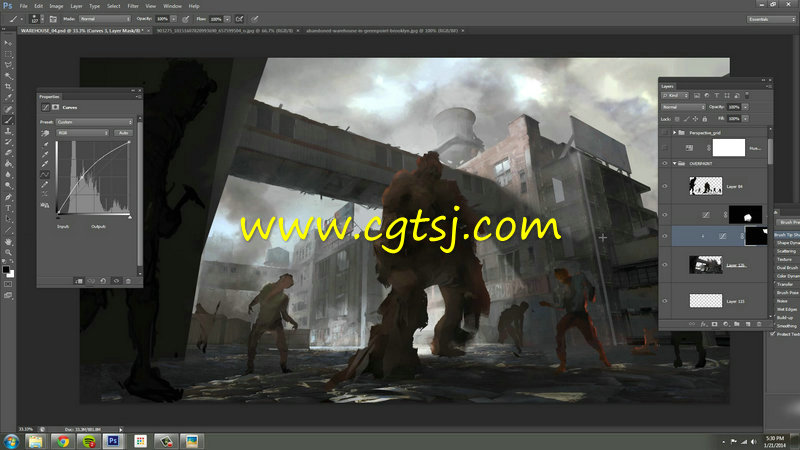The width and height of the screenshot is (800, 450).
Task: Select Shape Dynamics brush option
Action: pos(788,243)
